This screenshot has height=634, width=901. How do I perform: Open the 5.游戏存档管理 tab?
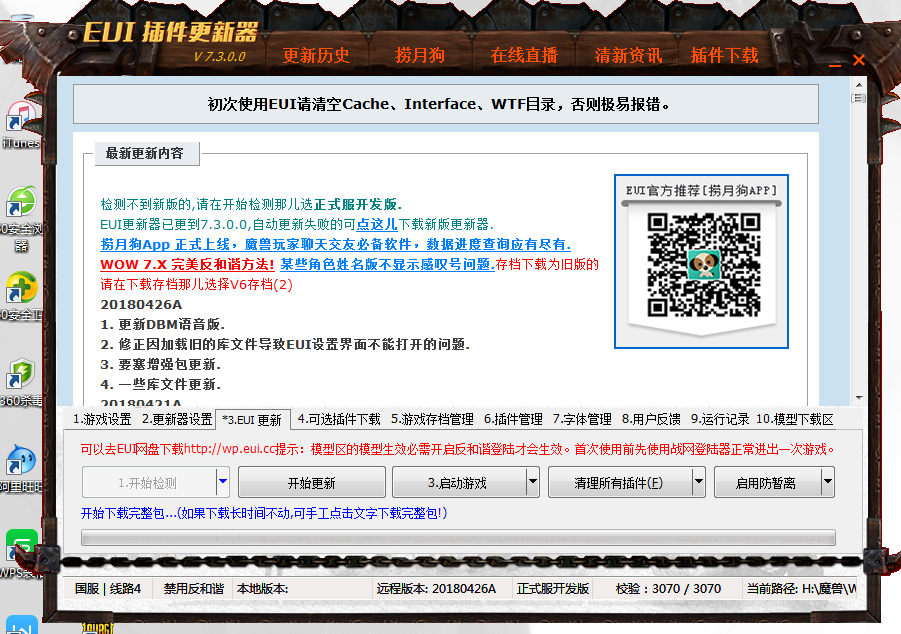point(432,419)
